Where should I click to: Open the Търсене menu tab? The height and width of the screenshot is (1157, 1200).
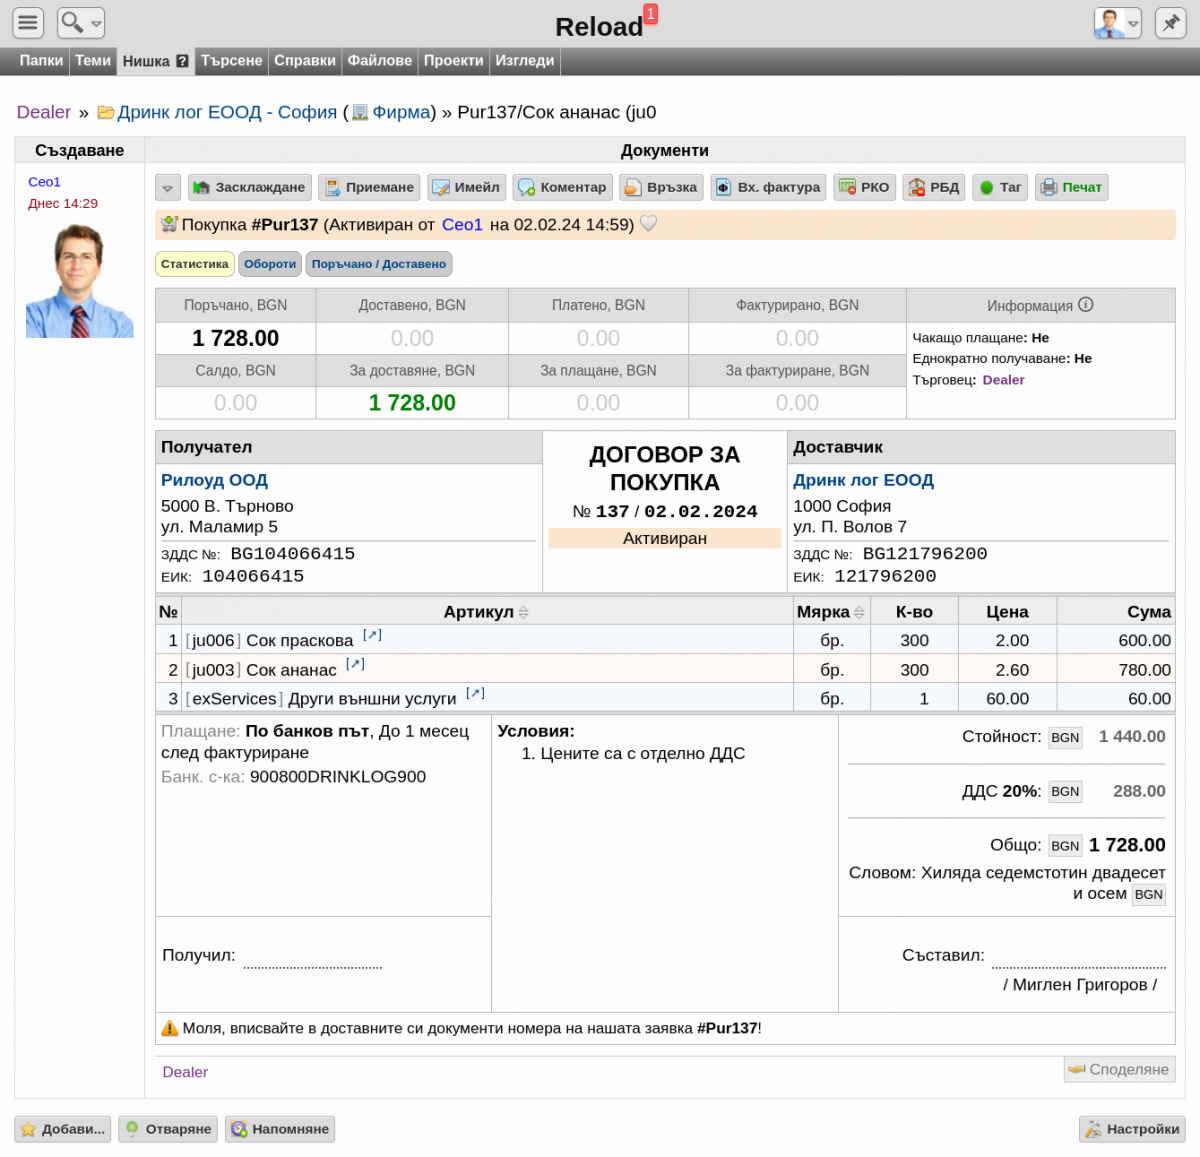(x=231, y=61)
